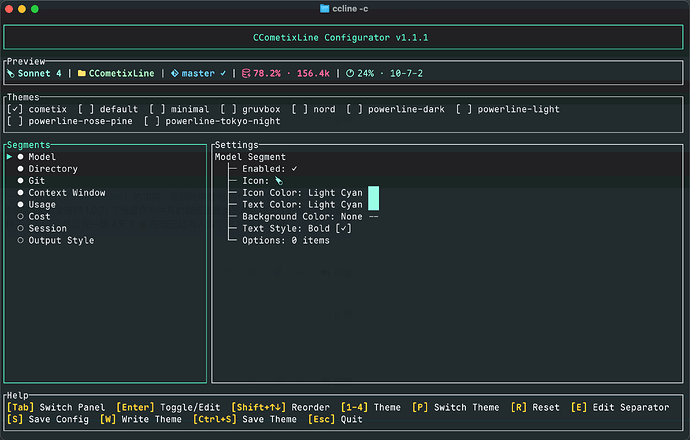Click the checkmark after master in preview
This screenshot has width=690, height=440.
pos(223,73)
